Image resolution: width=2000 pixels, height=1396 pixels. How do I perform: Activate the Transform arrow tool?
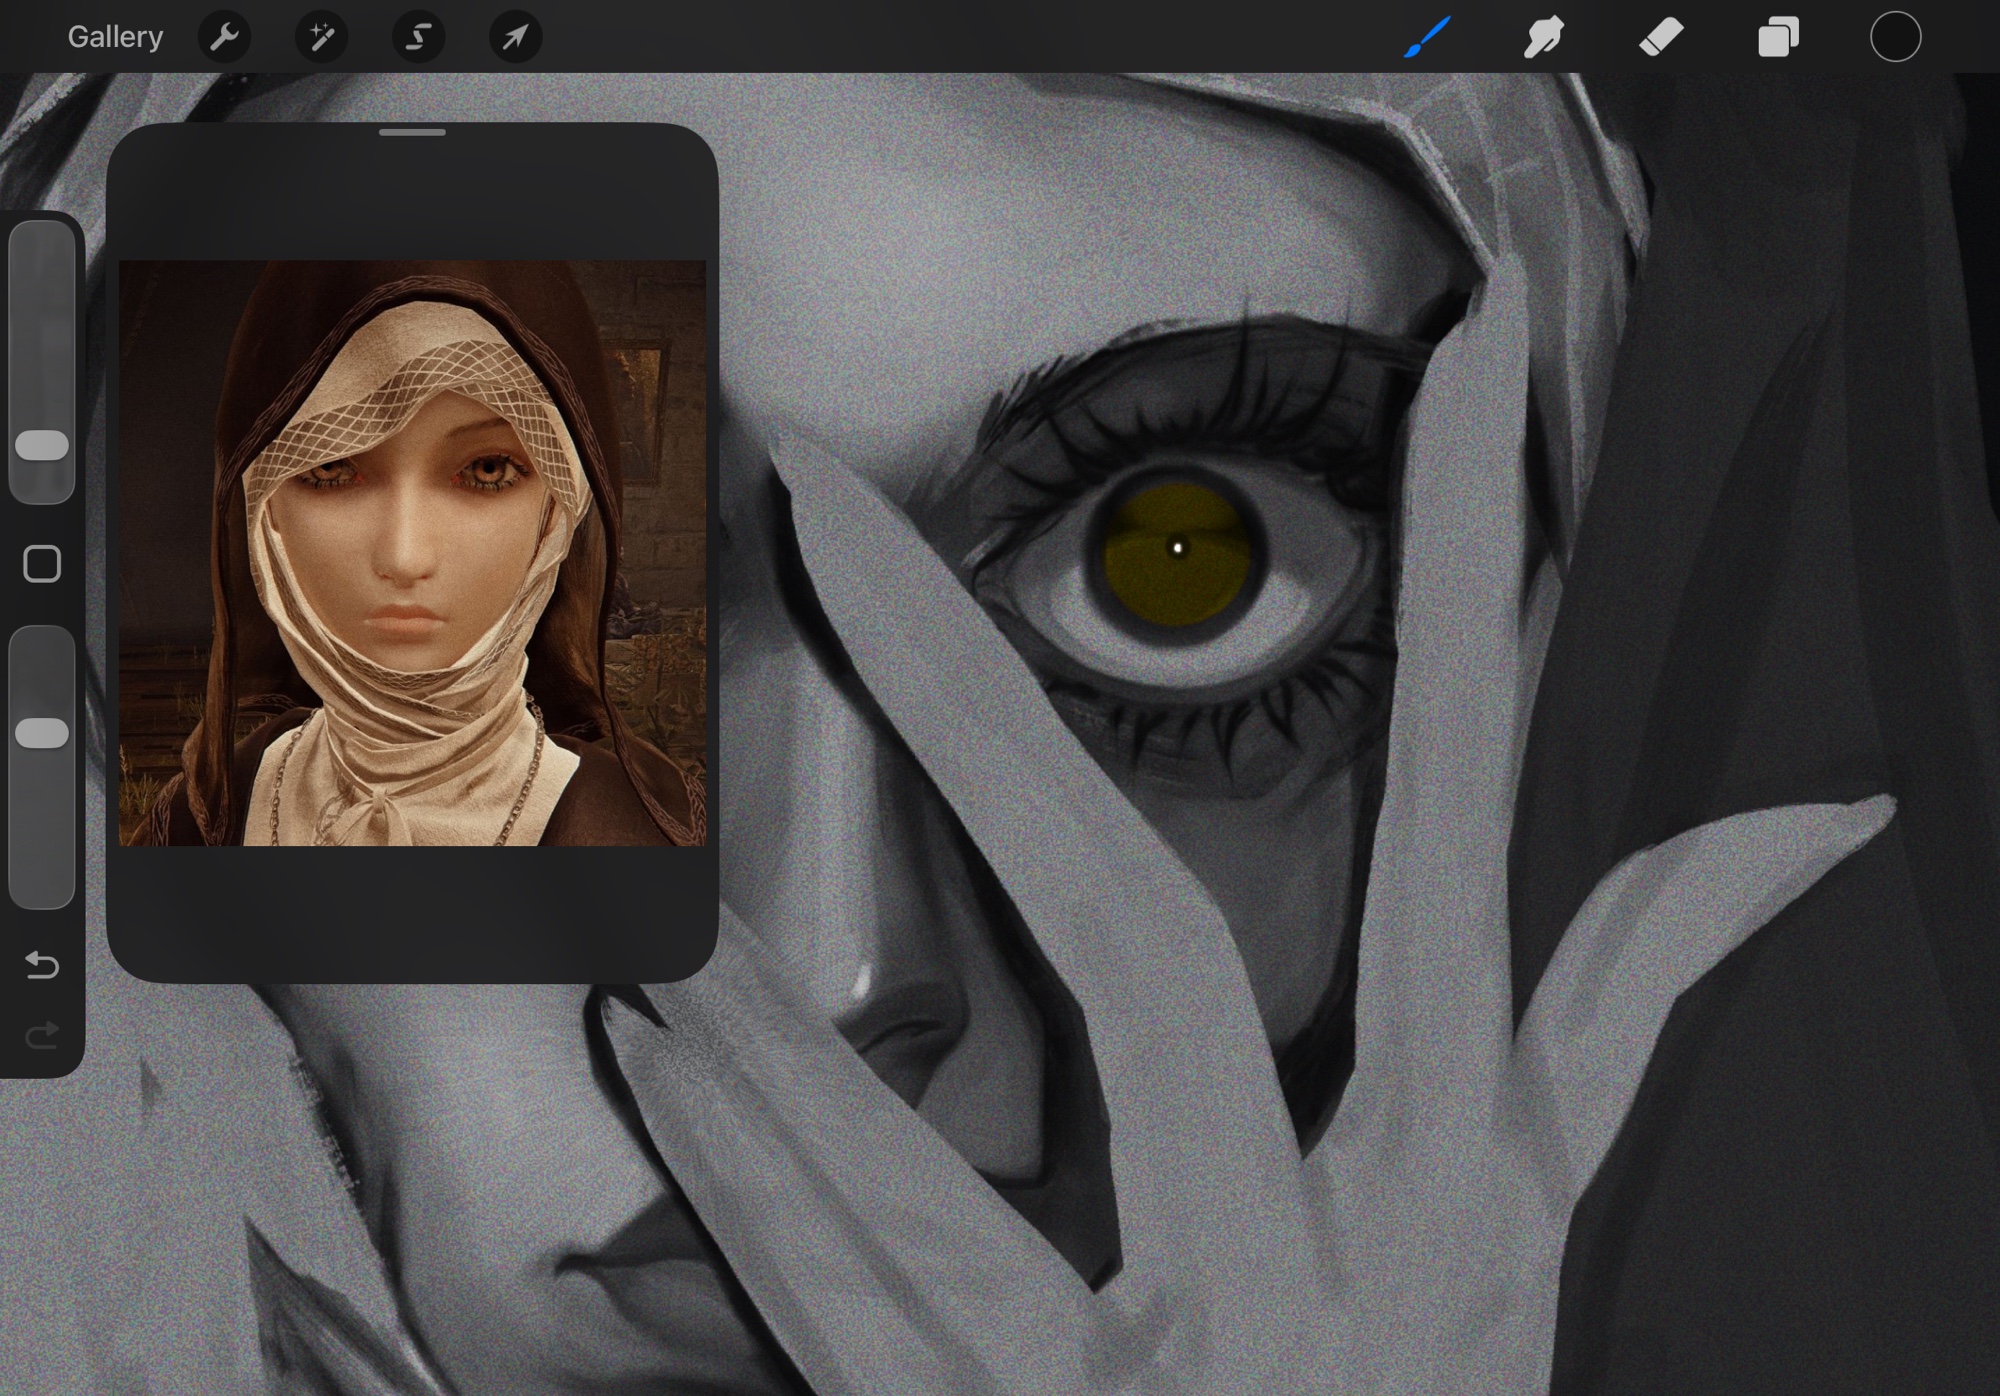(515, 37)
